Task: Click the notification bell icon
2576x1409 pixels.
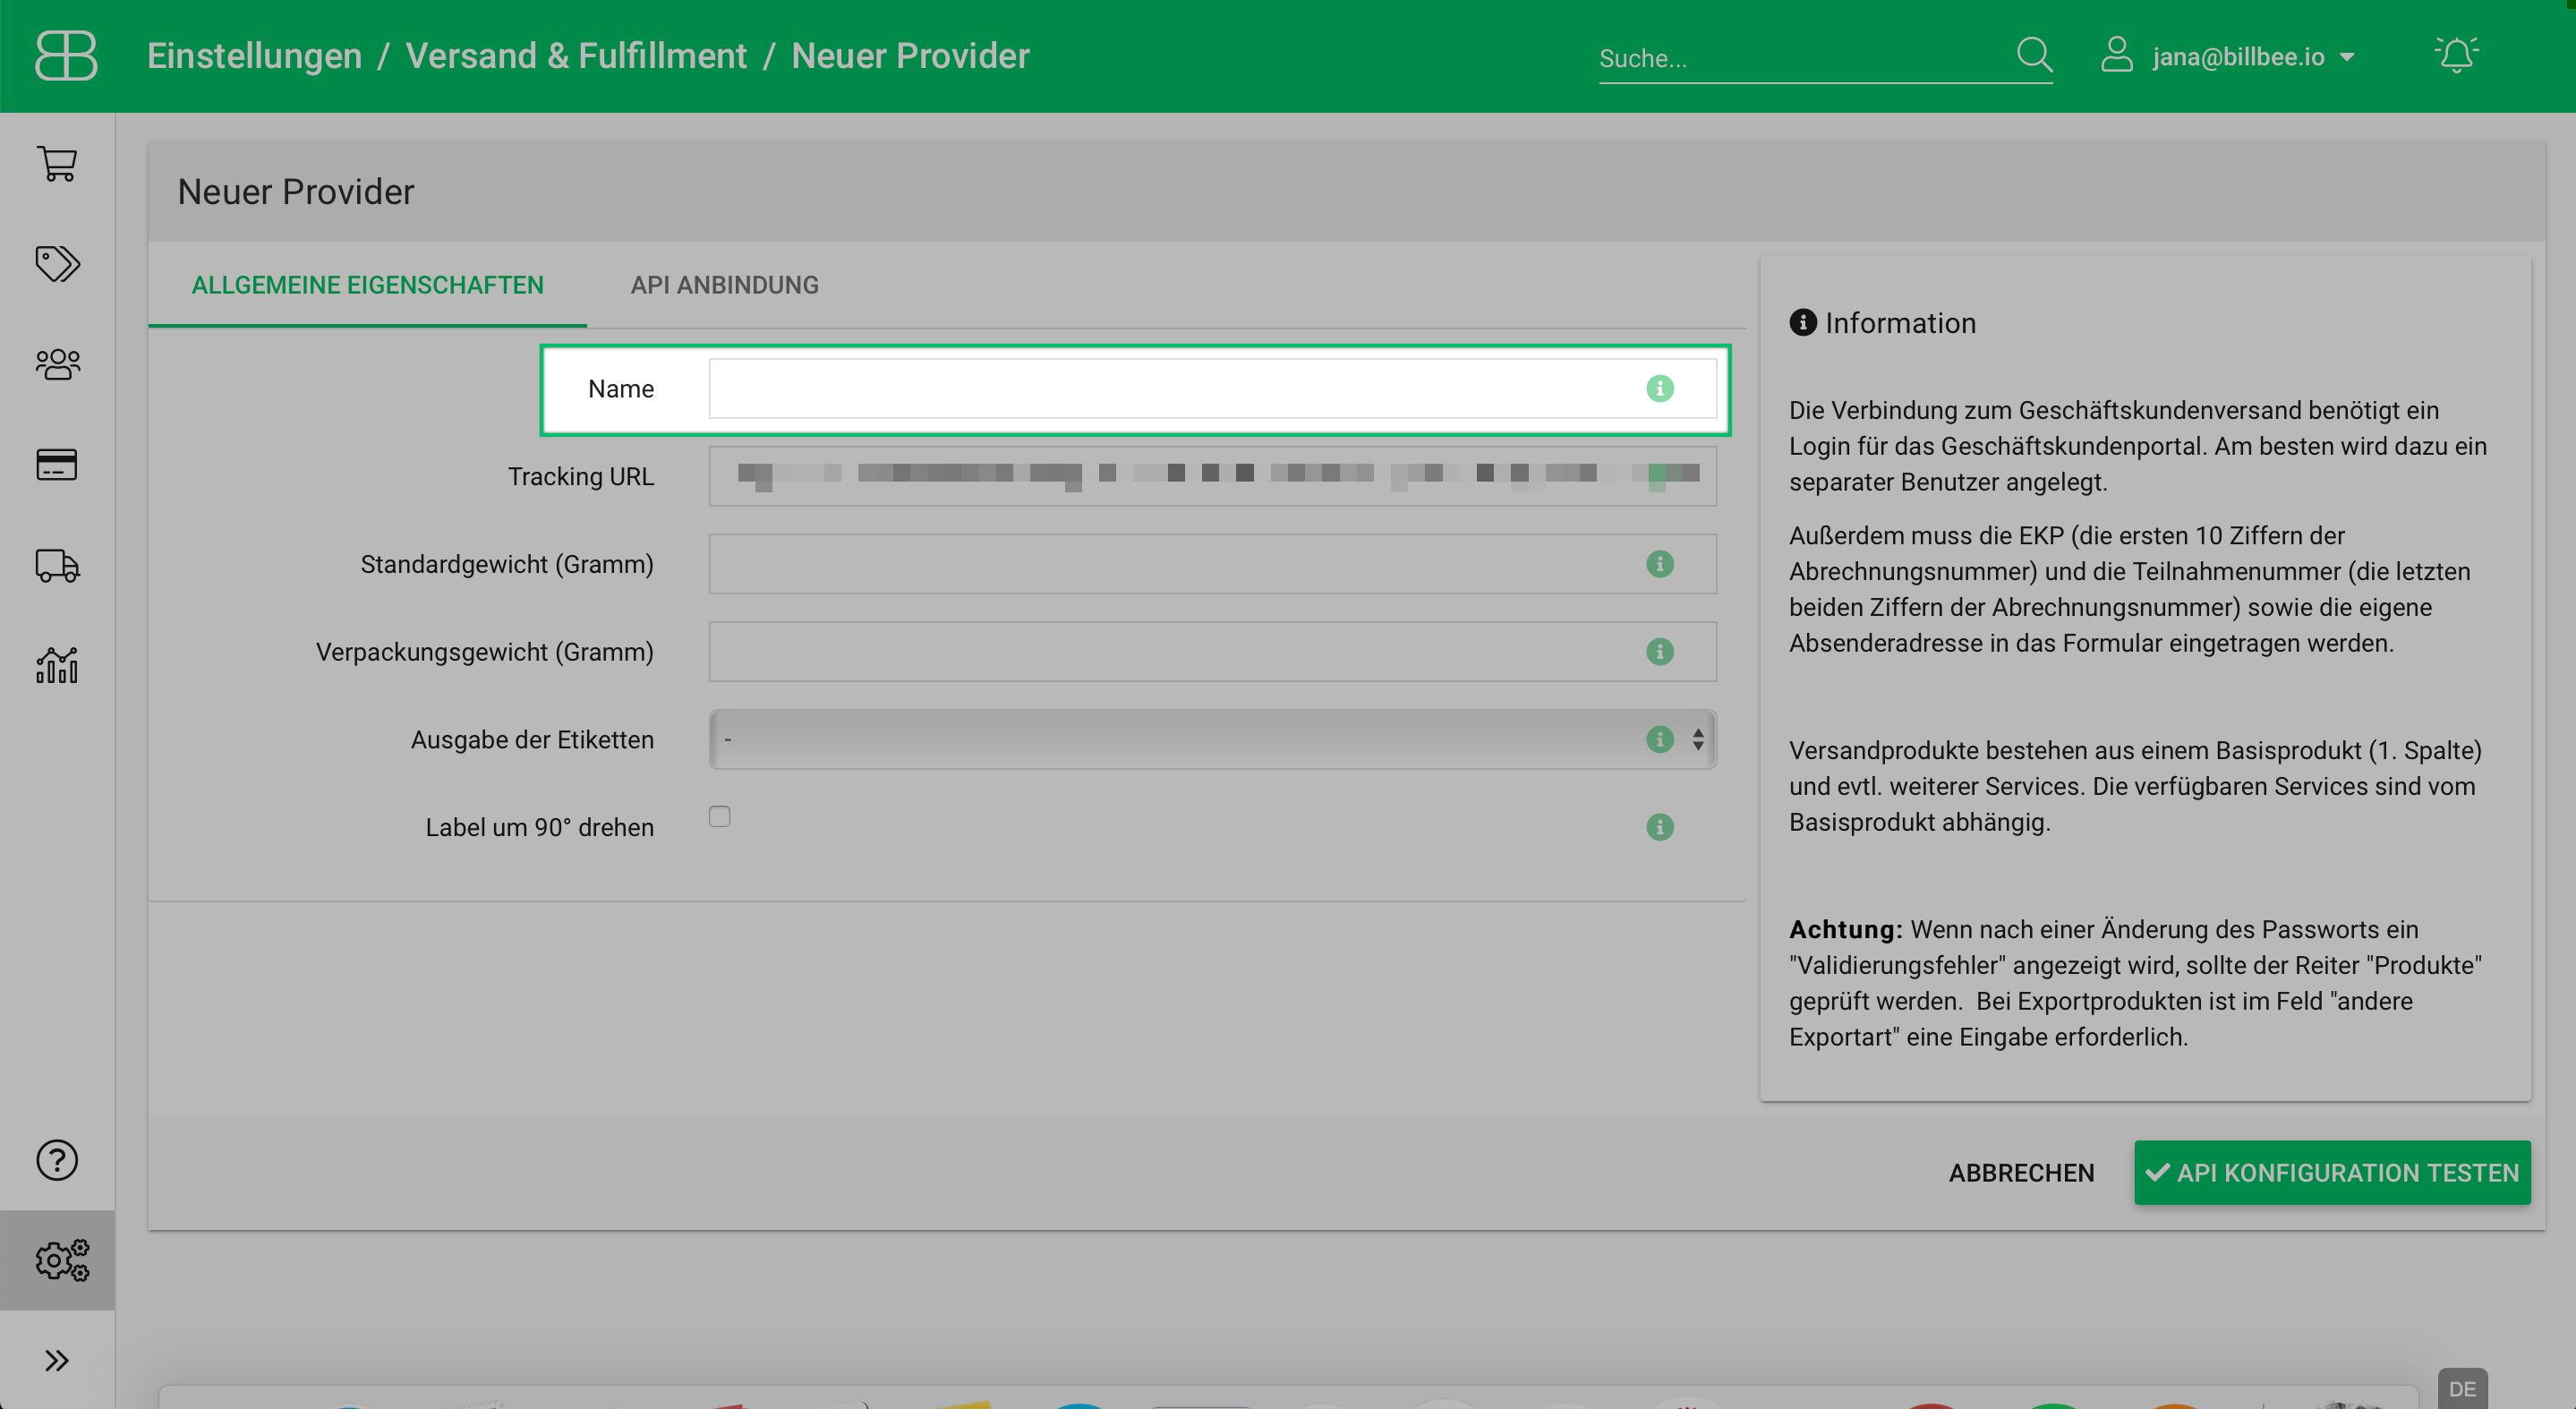Action: tap(2455, 55)
